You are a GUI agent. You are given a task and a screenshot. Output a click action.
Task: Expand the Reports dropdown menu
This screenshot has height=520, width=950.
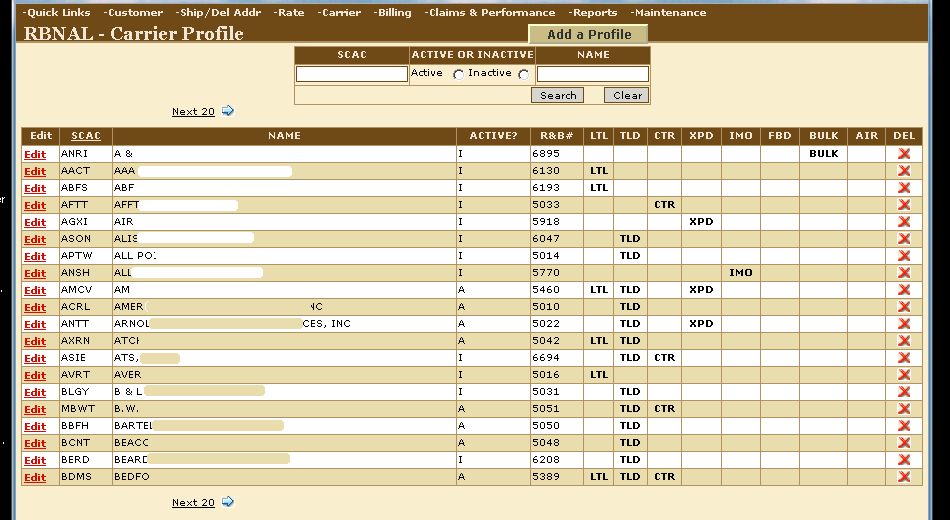tap(593, 13)
